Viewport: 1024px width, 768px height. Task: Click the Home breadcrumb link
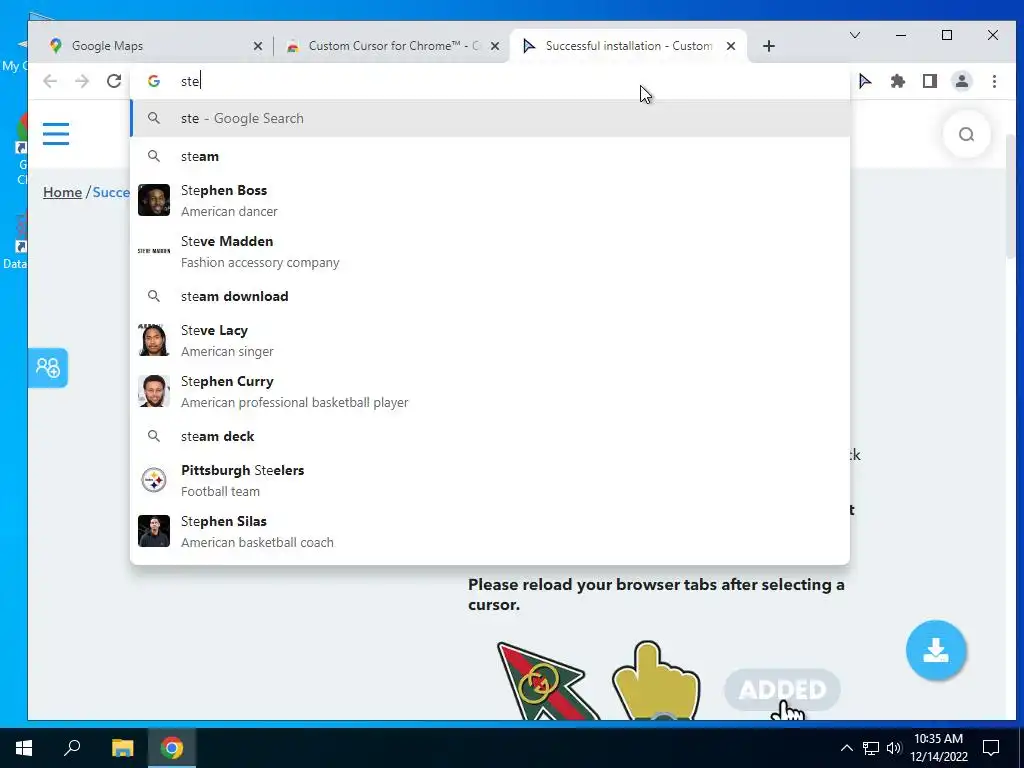pyautogui.click(x=62, y=192)
